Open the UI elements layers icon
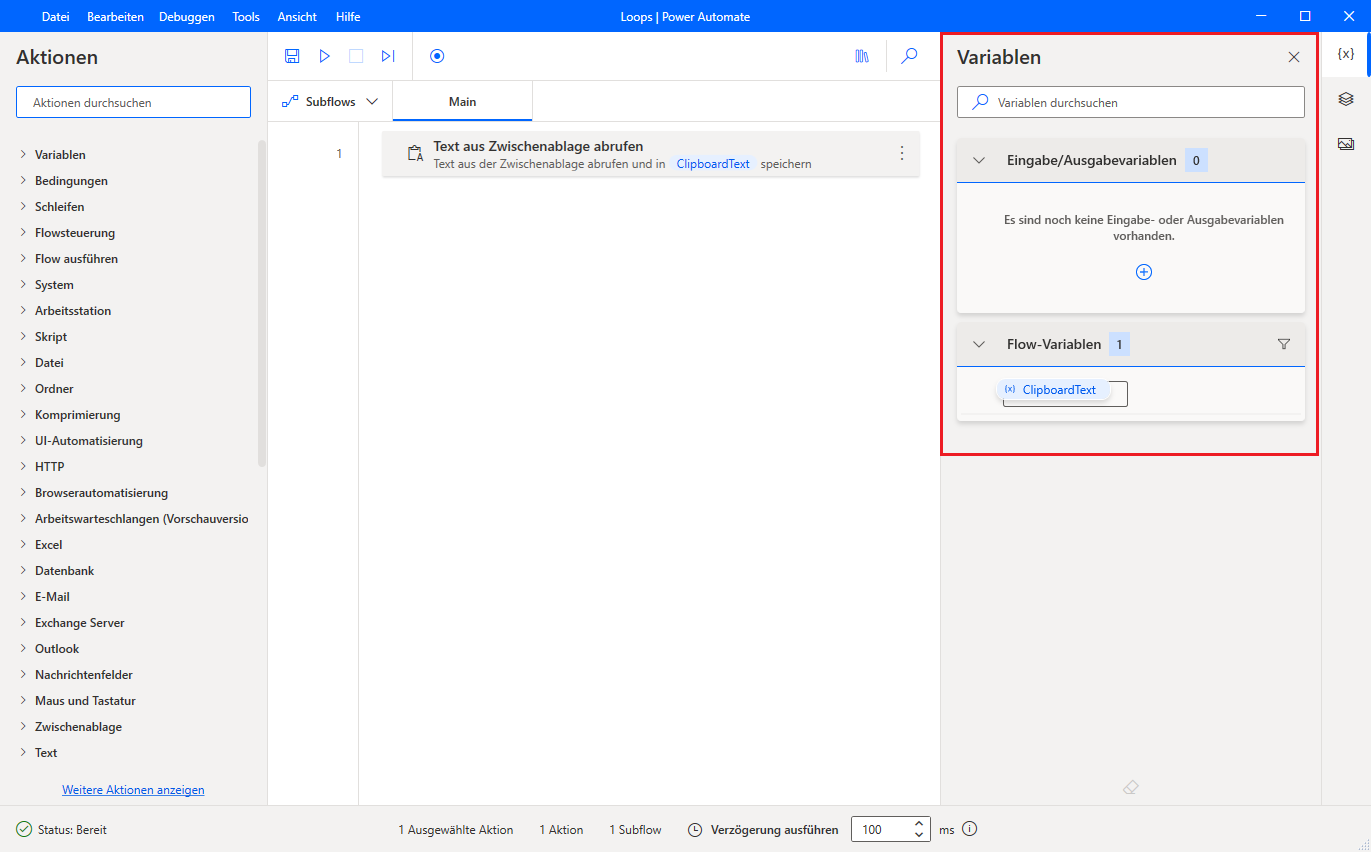Viewport: 1371px width, 852px height. point(1346,99)
